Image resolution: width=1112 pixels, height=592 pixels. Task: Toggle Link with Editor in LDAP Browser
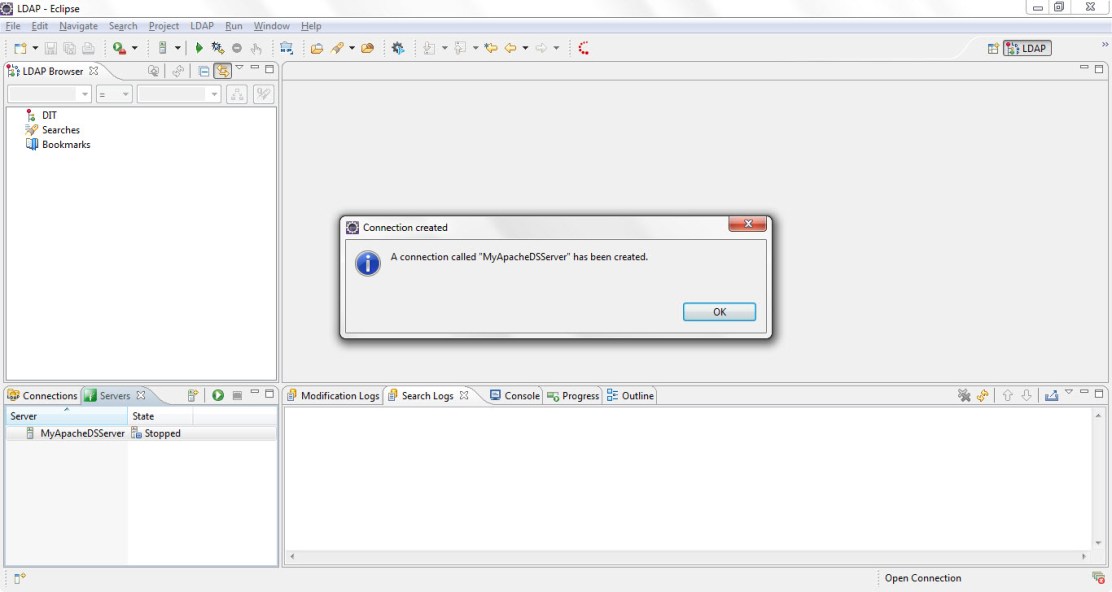222,71
